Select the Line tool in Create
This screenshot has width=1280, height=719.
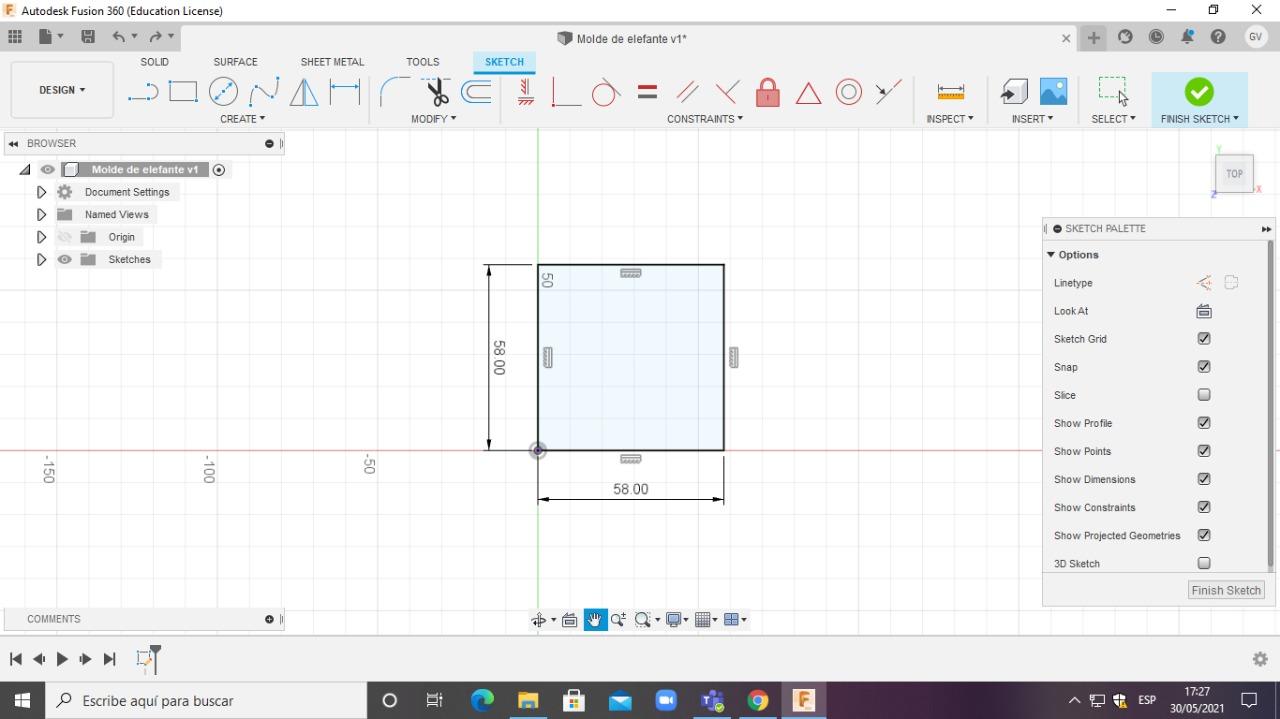pyautogui.click(x=143, y=92)
